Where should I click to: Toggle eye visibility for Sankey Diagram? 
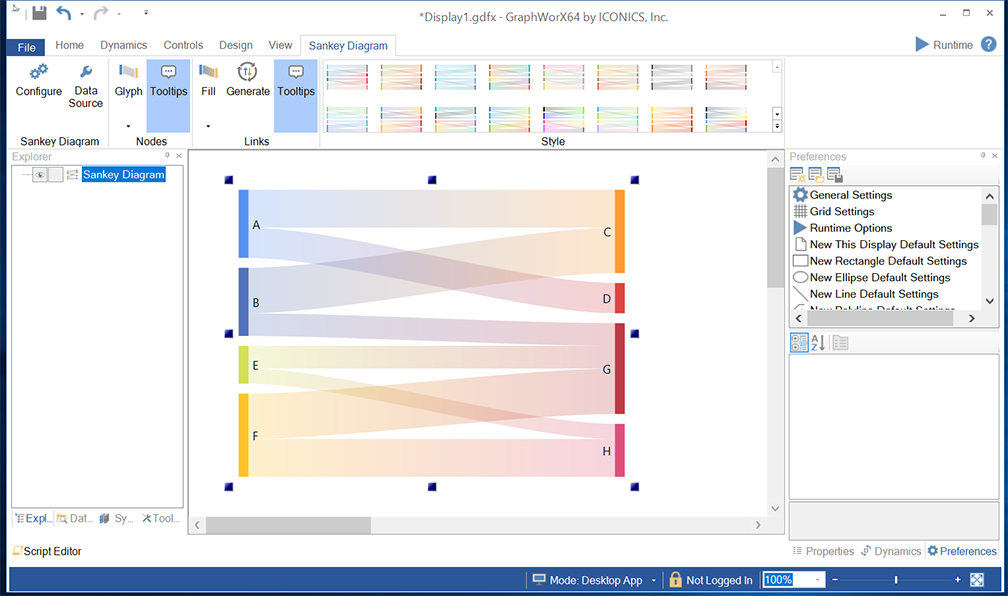40,175
